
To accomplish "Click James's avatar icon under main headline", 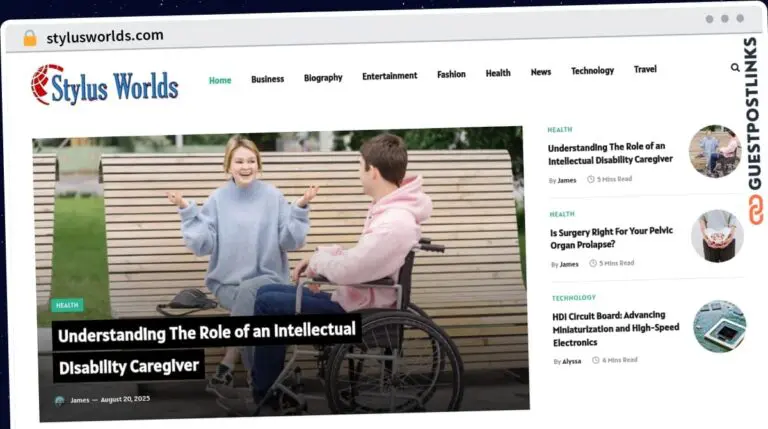I will tap(60, 401).
